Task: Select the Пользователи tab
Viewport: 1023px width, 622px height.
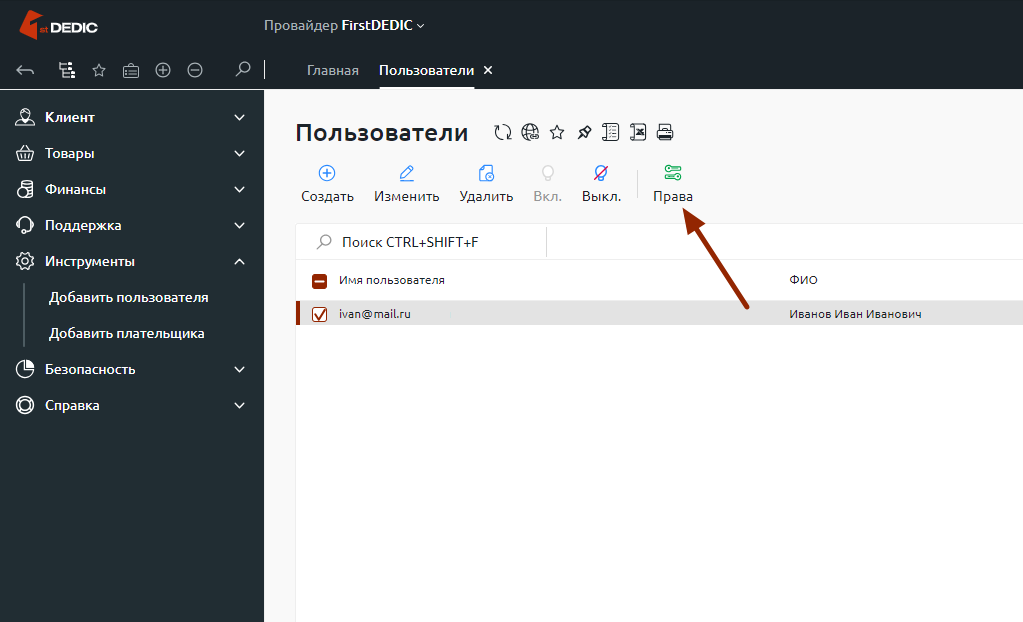Action: pos(426,70)
